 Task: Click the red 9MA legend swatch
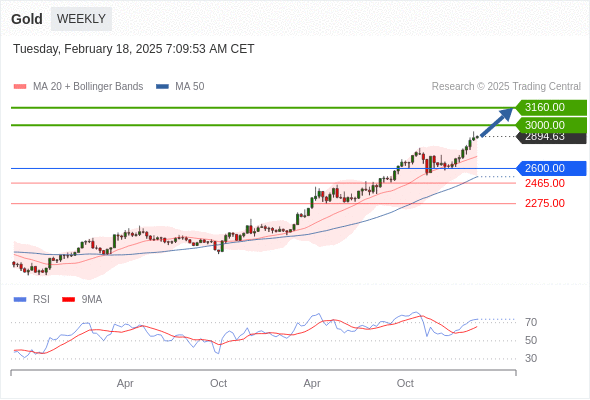click(68, 300)
